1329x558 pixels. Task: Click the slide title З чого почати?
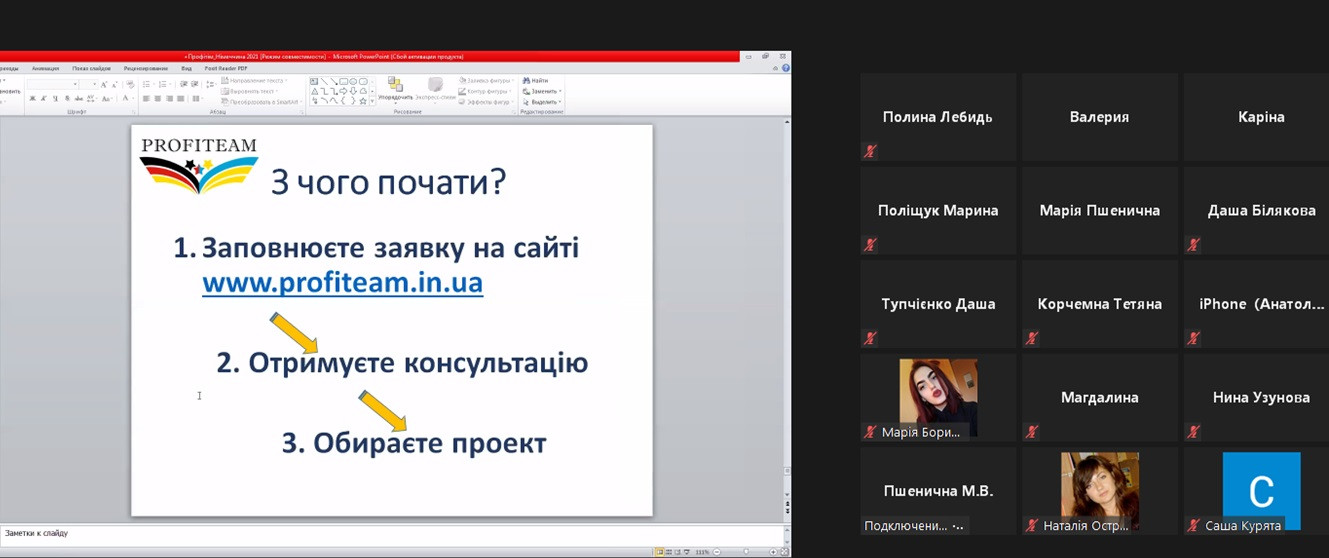tap(388, 182)
